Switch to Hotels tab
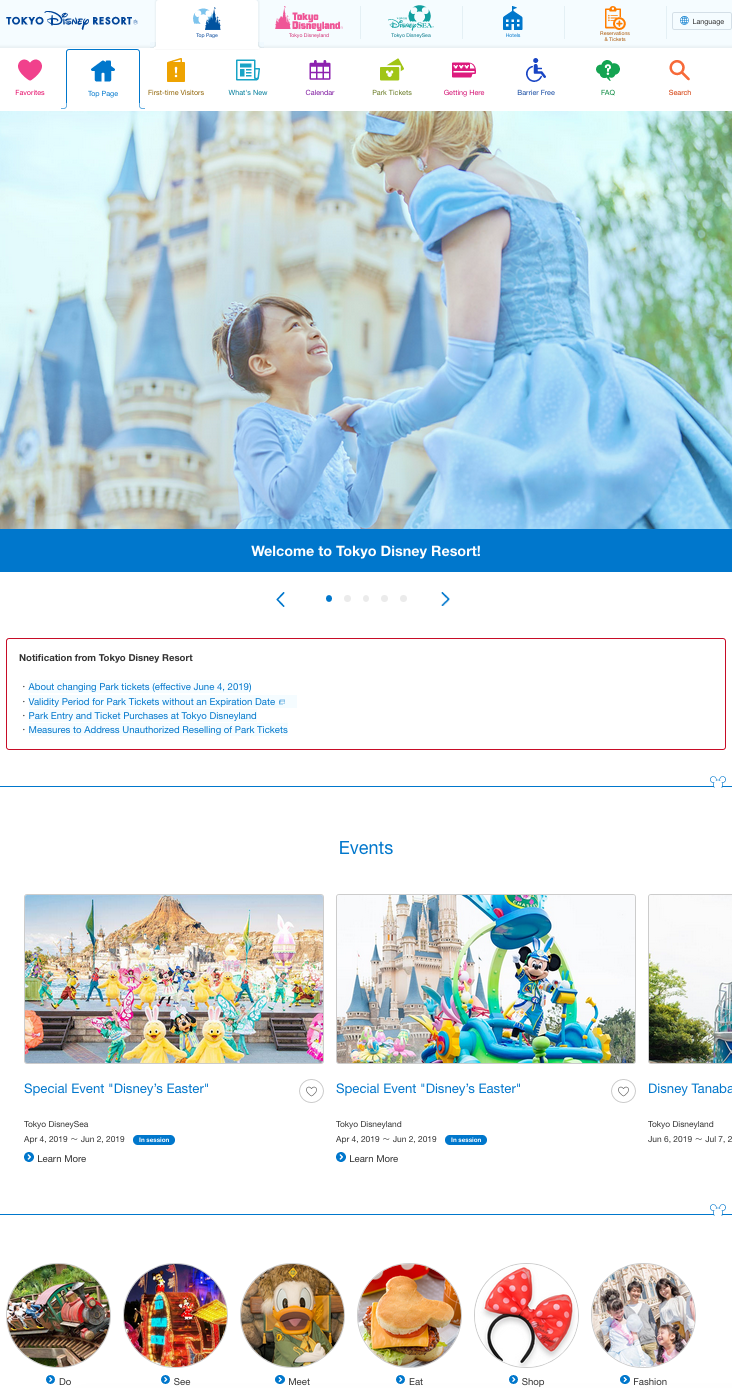The width and height of the screenshot is (732, 1388). point(513,23)
